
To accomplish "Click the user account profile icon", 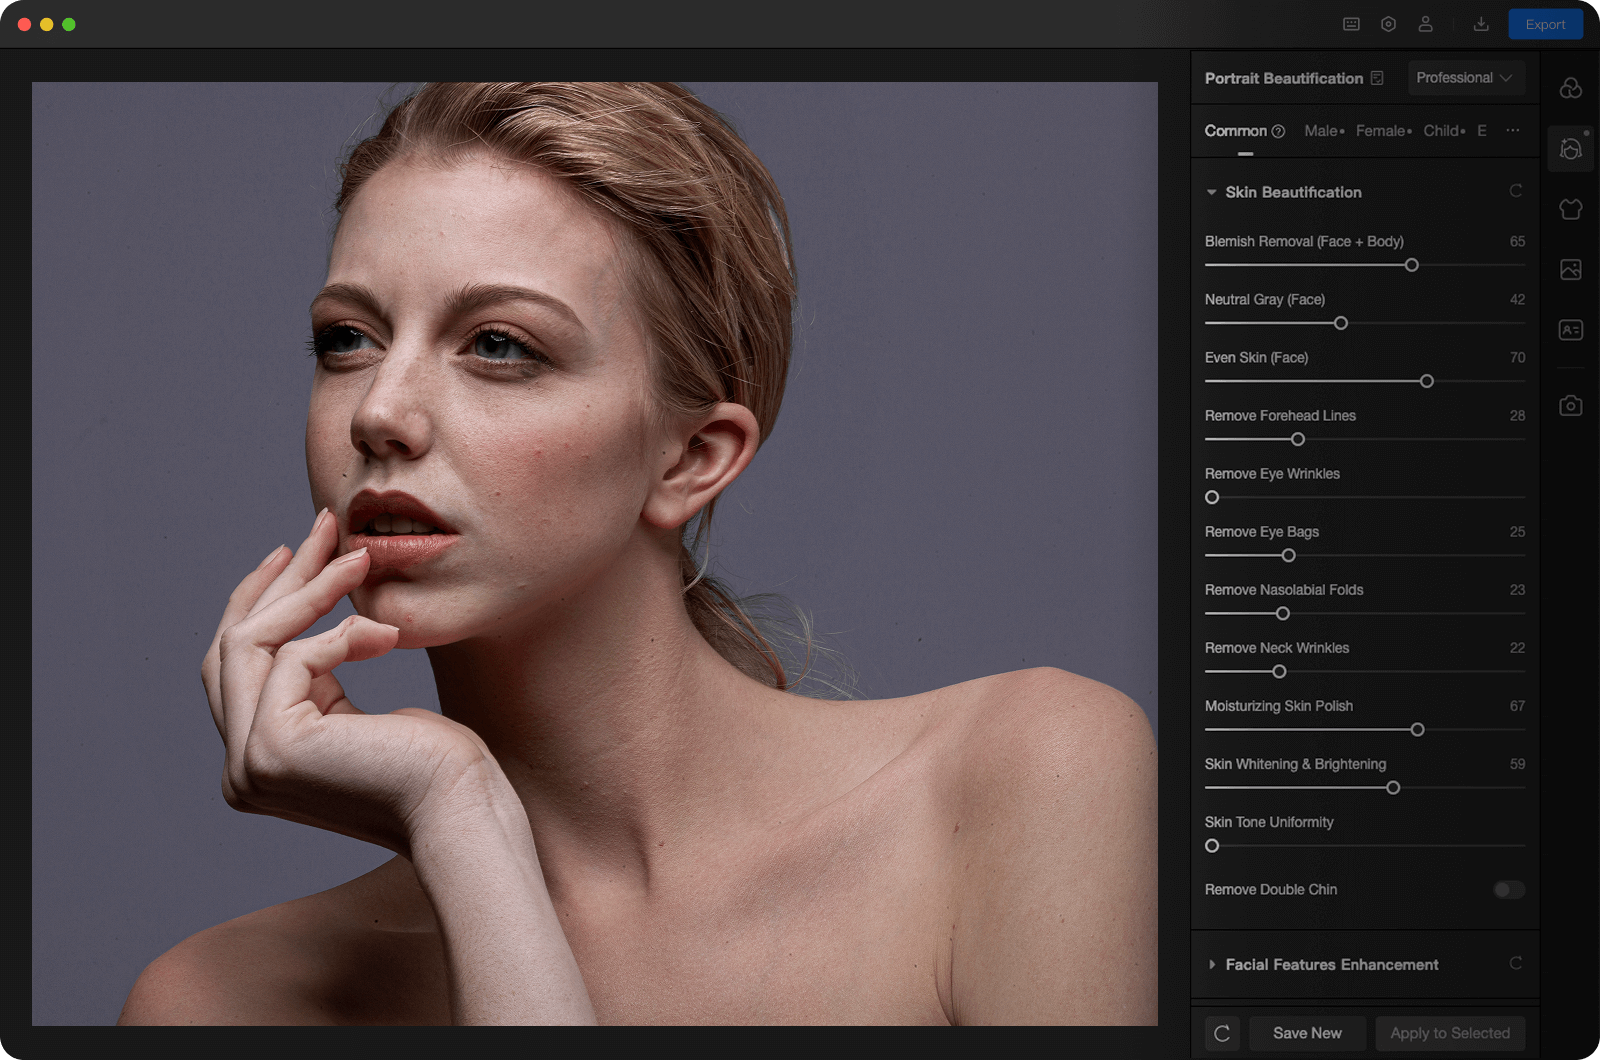I will (1425, 24).
